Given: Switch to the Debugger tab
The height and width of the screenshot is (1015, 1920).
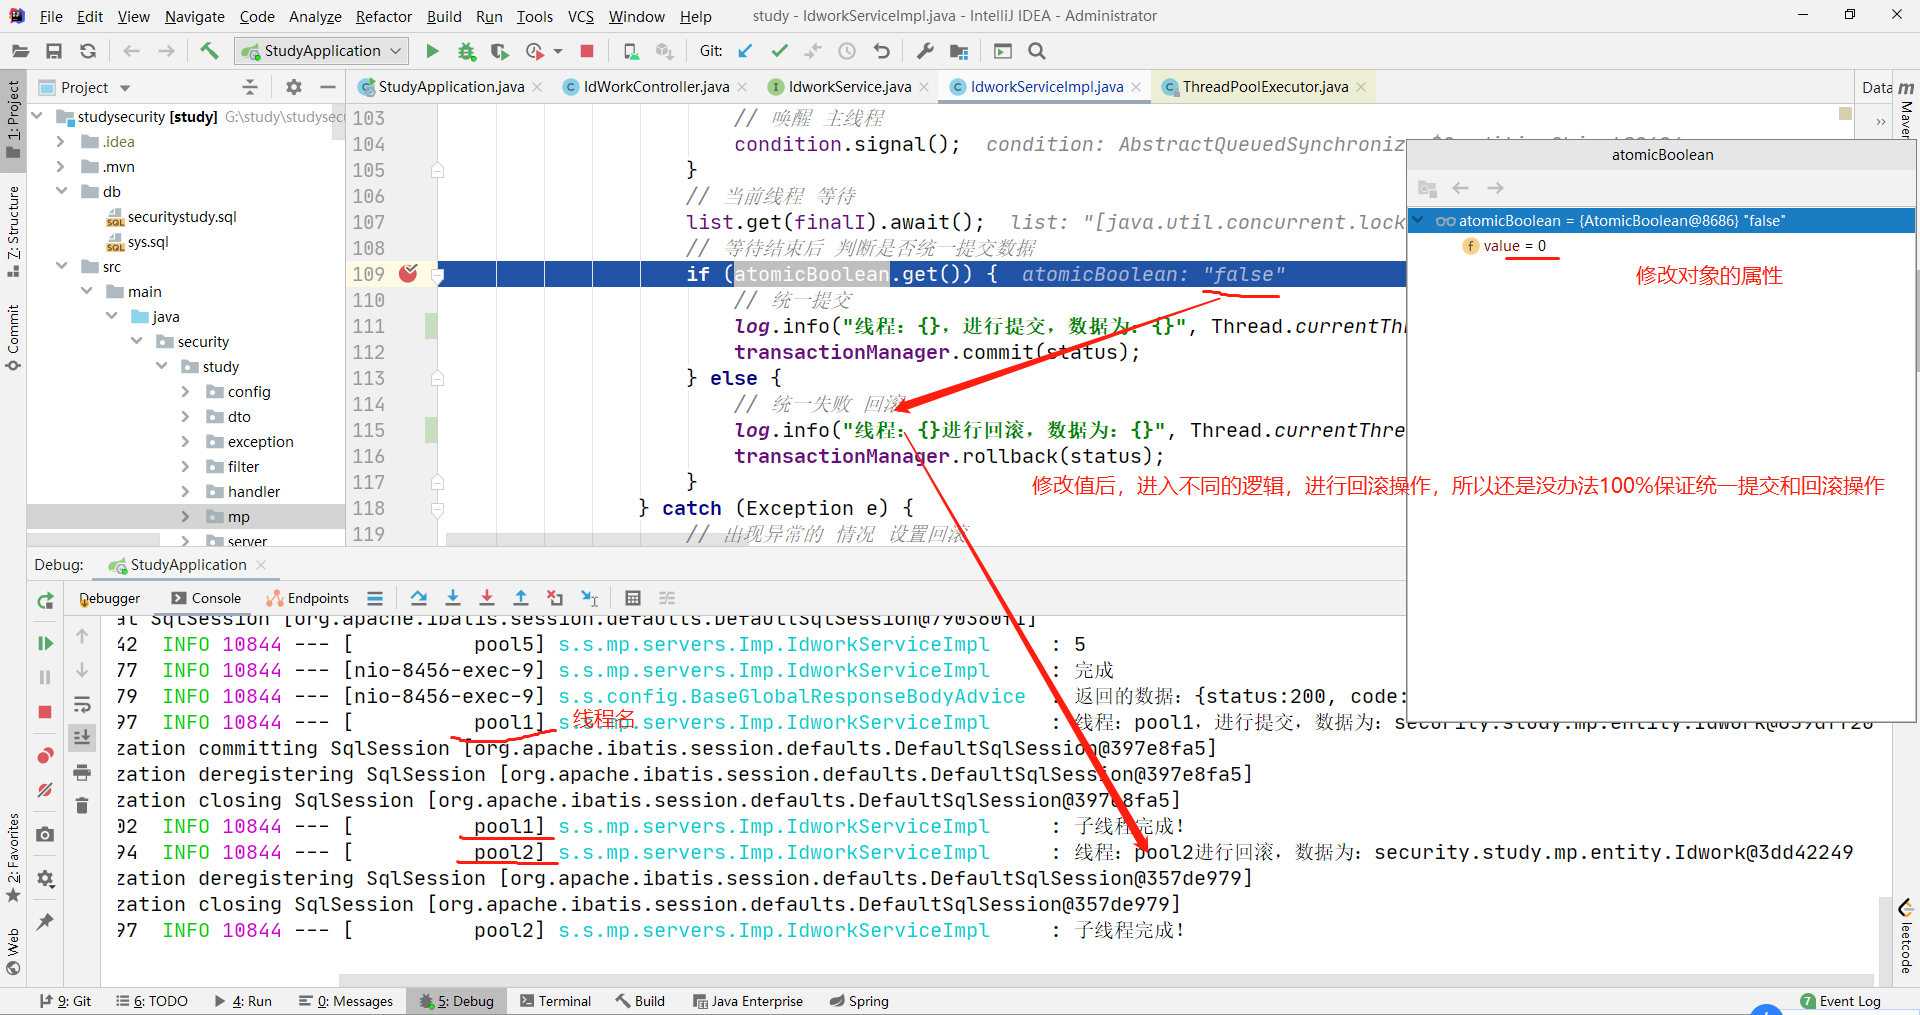Looking at the screenshot, I should click(110, 598).
